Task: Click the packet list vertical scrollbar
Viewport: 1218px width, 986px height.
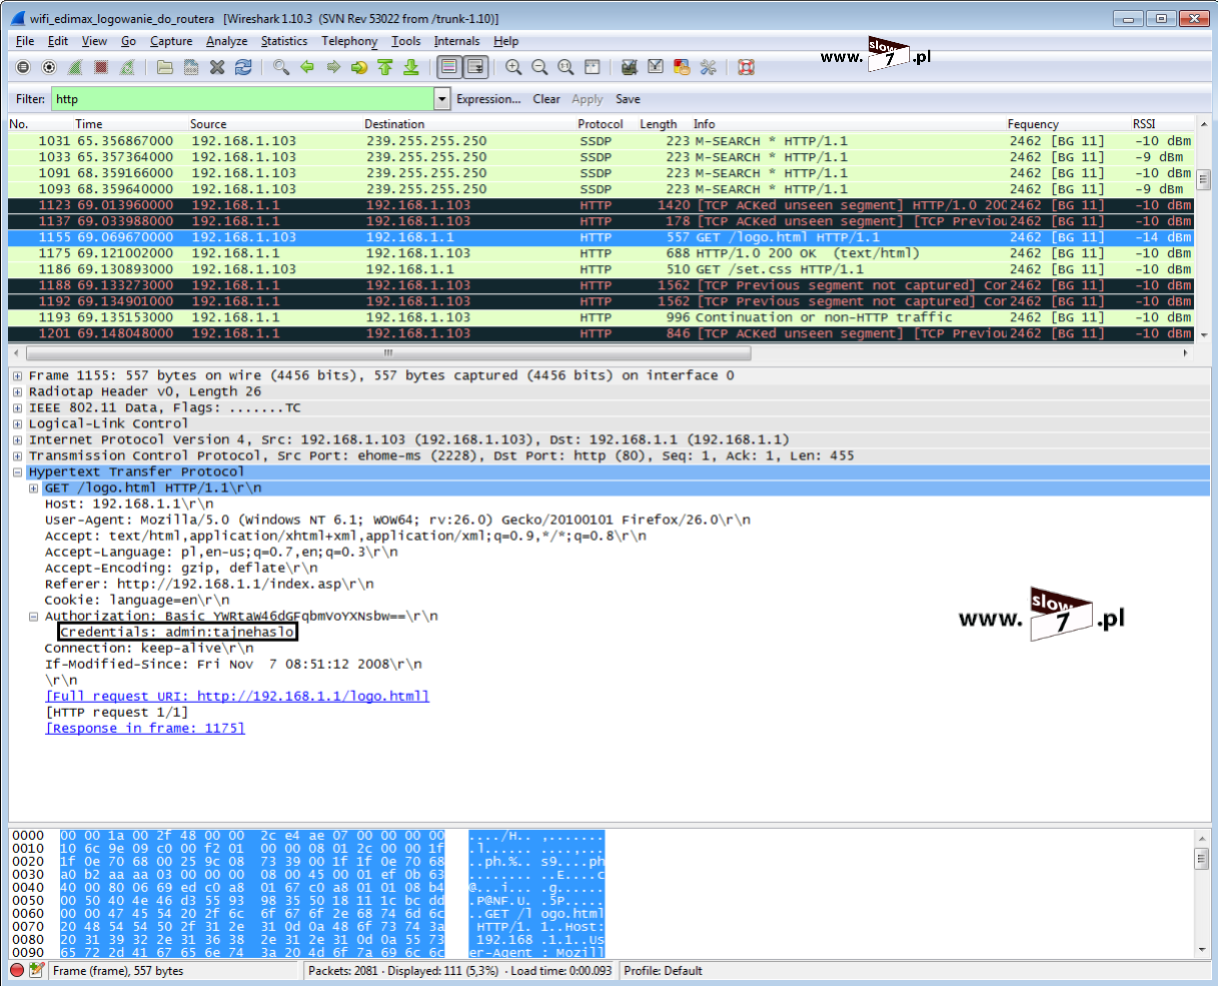Action: (x=1202, y=181)
